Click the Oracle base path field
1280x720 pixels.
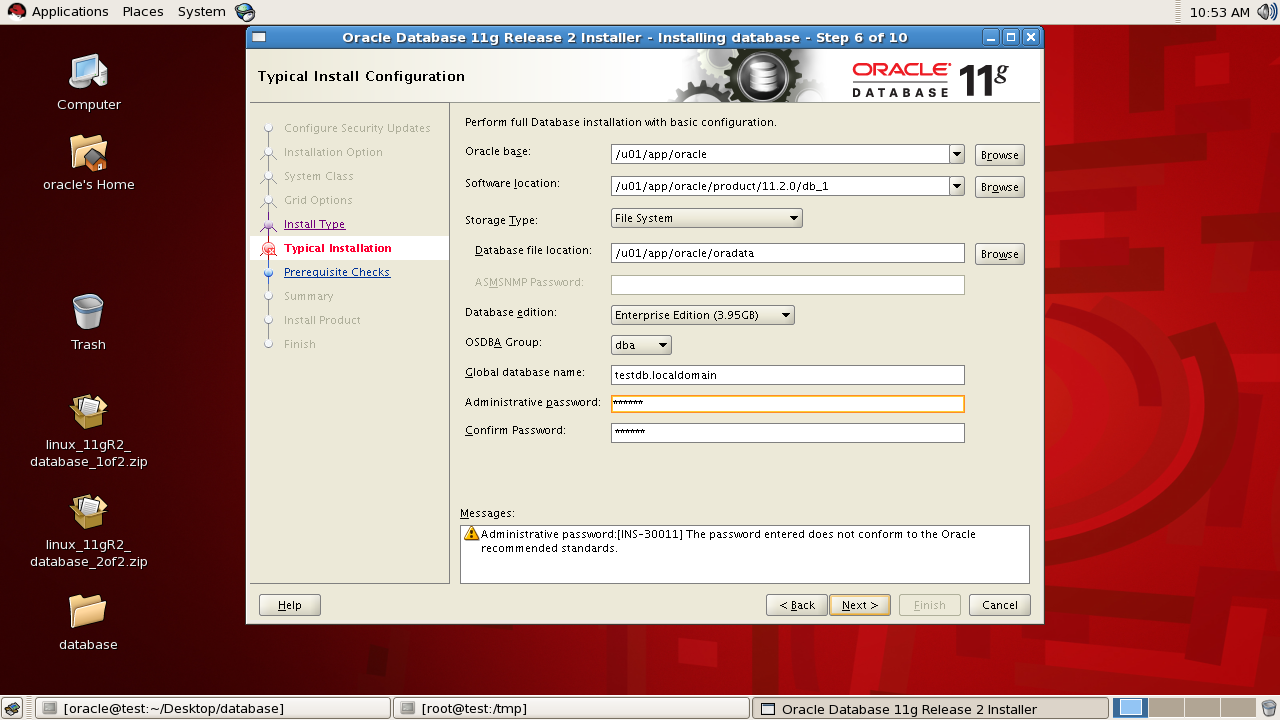(x=780, y=154)
